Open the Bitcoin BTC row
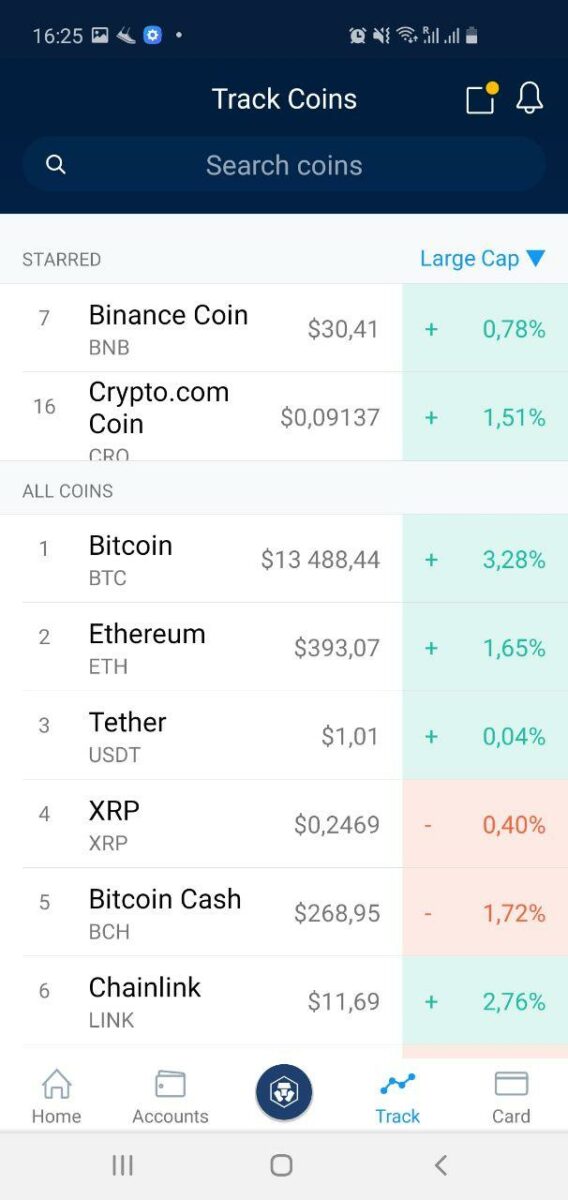Image resolution: width=568 pixels, height=1200 pixels. [284, 559]
